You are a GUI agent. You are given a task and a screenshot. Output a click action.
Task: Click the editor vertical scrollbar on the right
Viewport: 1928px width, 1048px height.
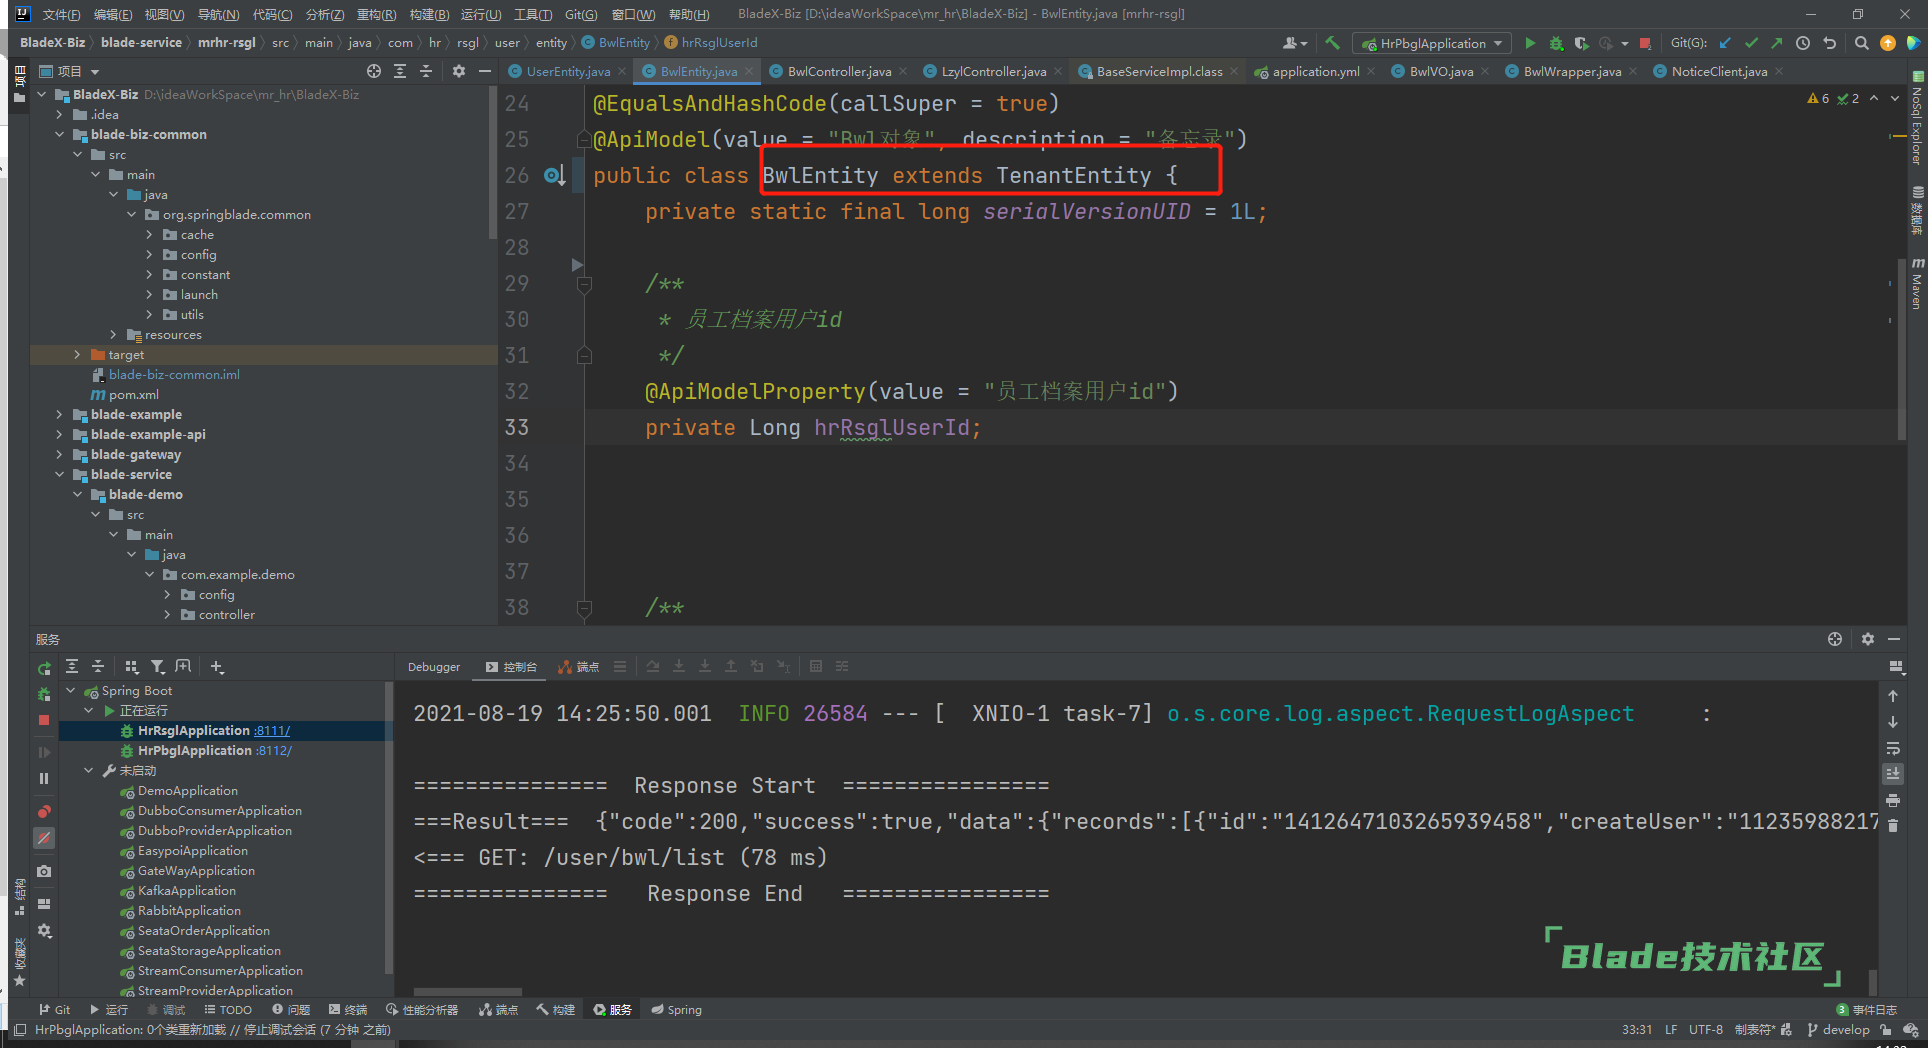point(1901,350)
